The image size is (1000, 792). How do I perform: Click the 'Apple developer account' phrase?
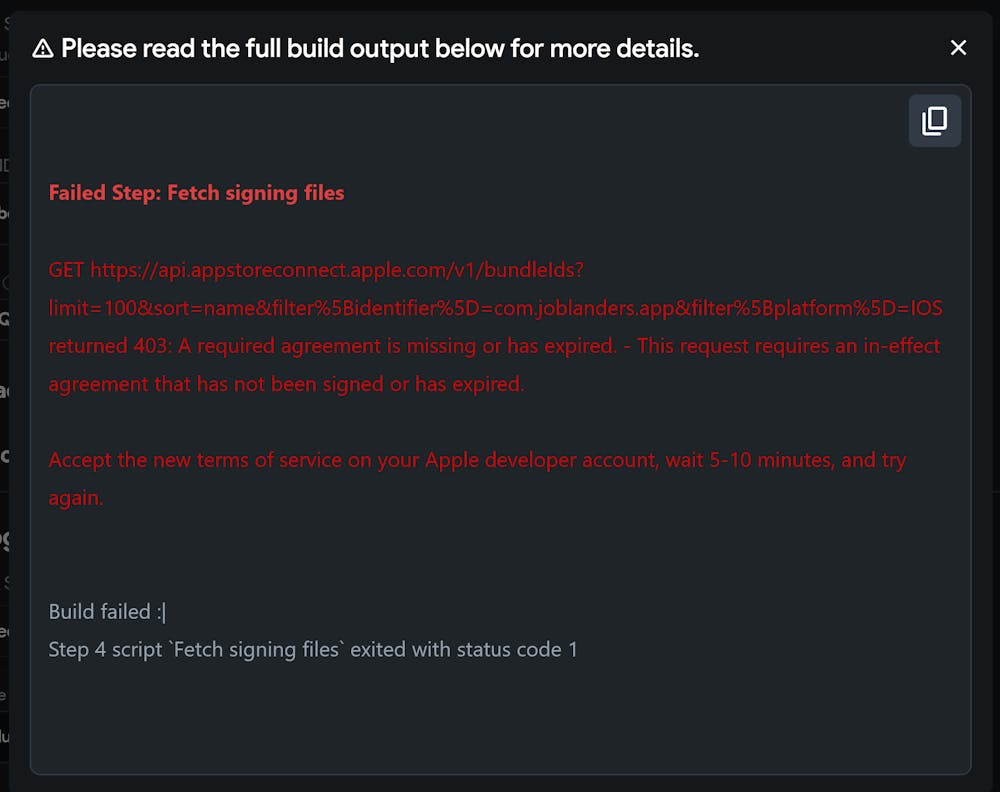coord(531,460)
